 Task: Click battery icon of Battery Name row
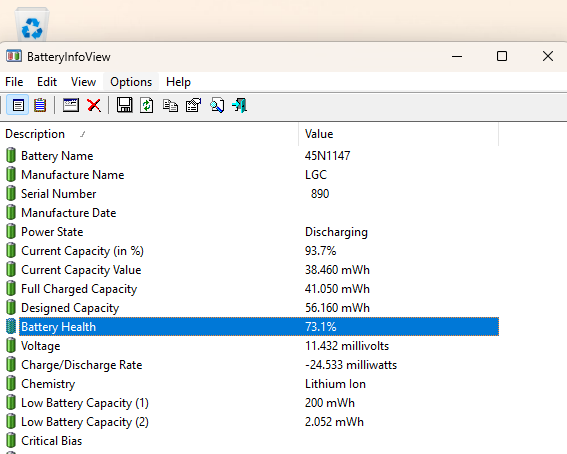pos(11,155)
